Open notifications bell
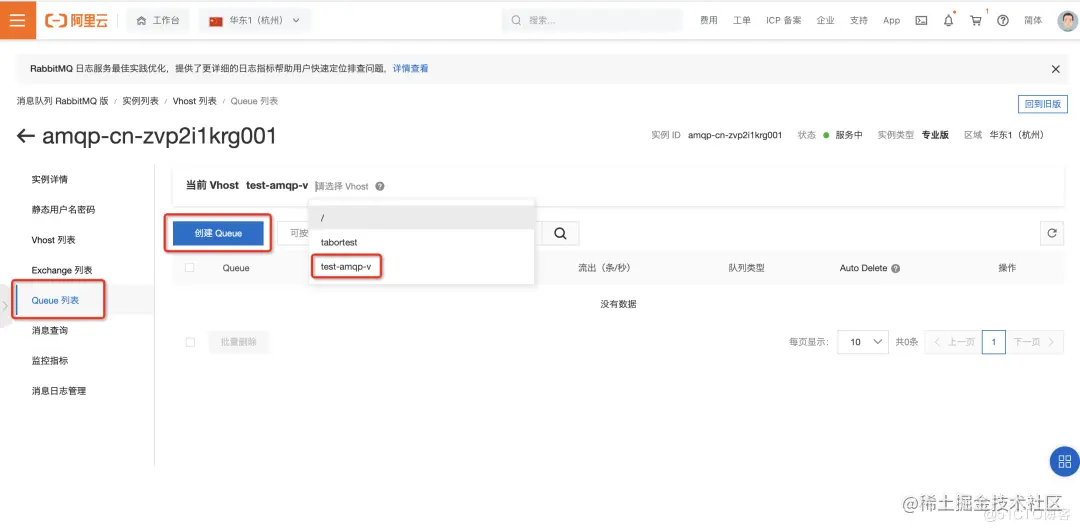Screen dimensions: 1080x531 pos(948,21)
